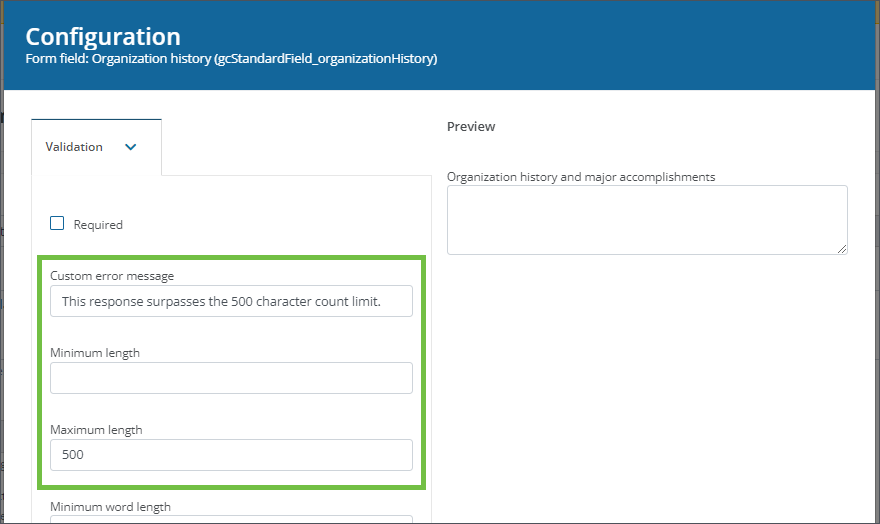The width and height of the screenshot is (880, 524).
Task: Open the Validation tab
Action: (75, 147)
